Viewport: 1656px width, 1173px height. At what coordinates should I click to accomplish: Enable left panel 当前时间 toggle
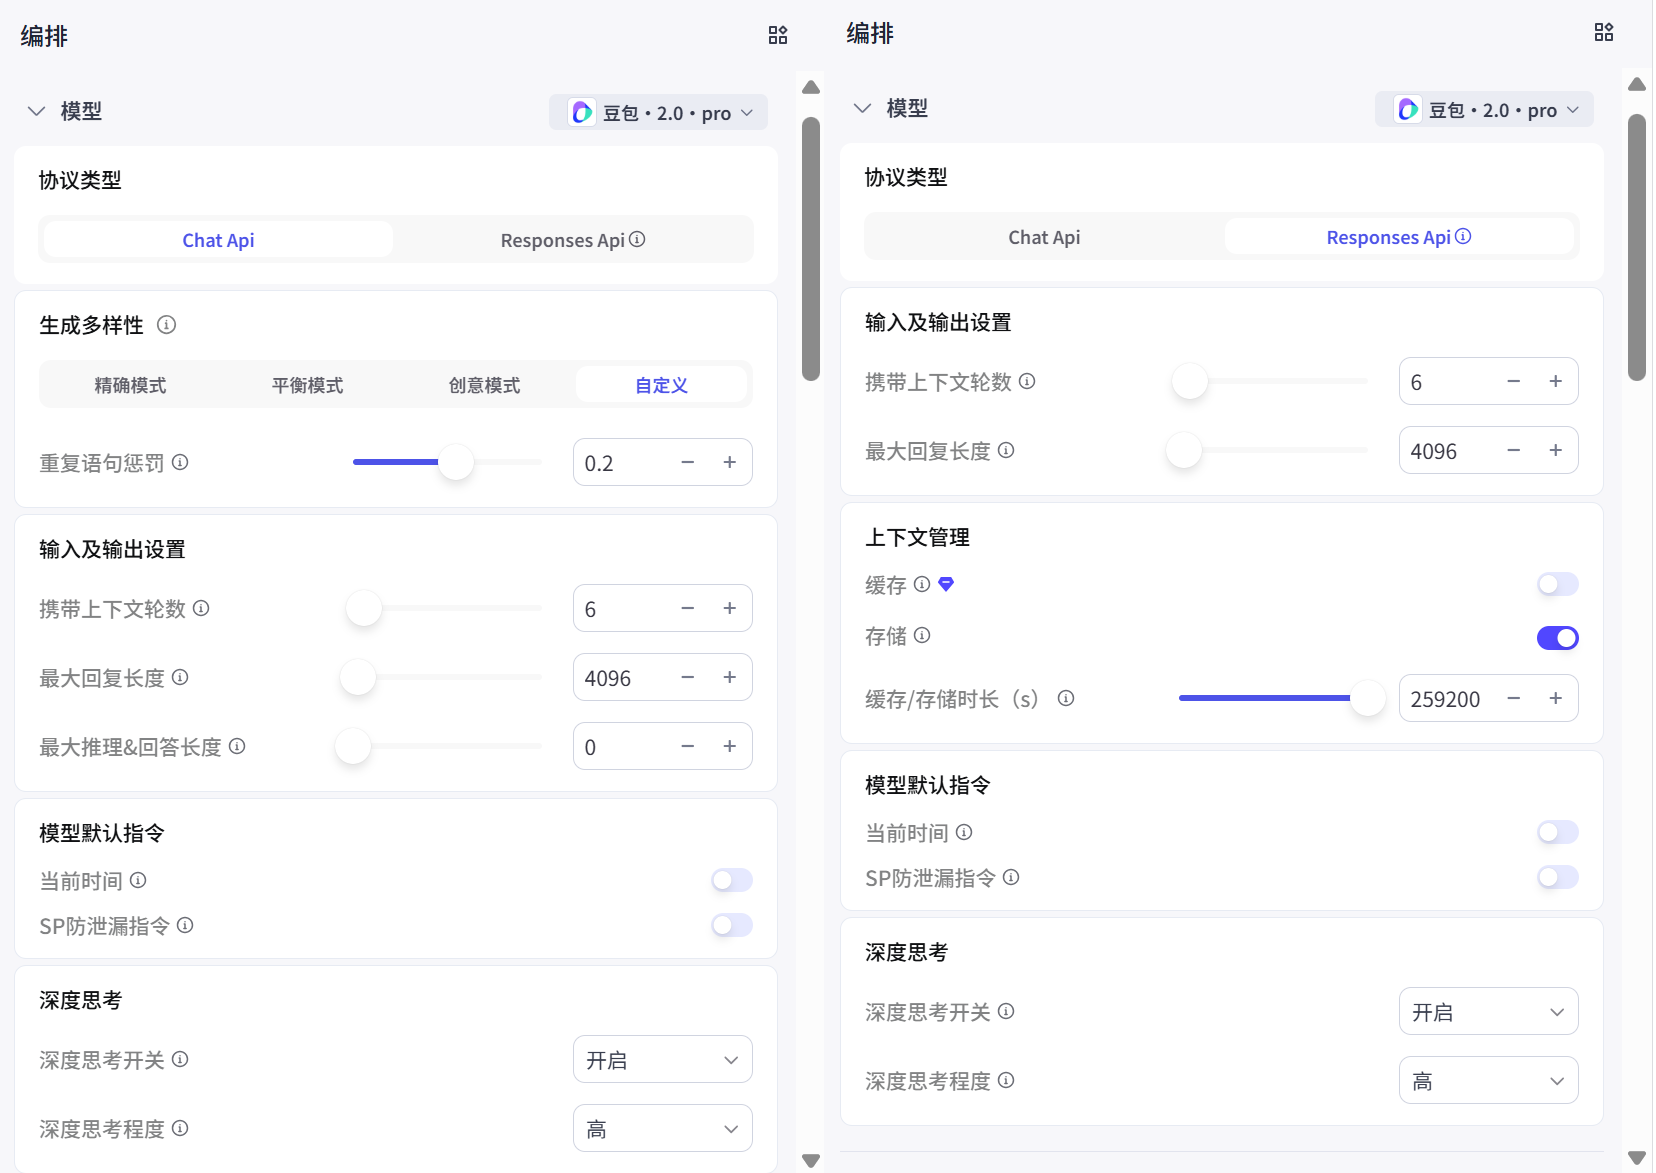732,880
